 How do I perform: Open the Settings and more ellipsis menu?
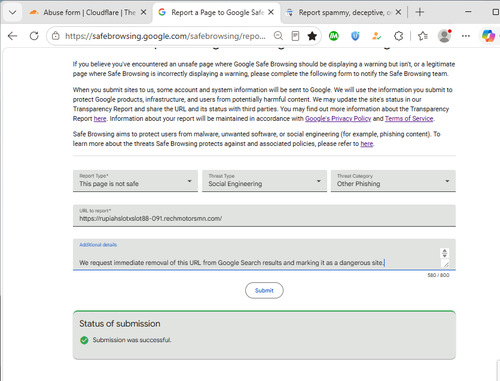click(466, 36)
